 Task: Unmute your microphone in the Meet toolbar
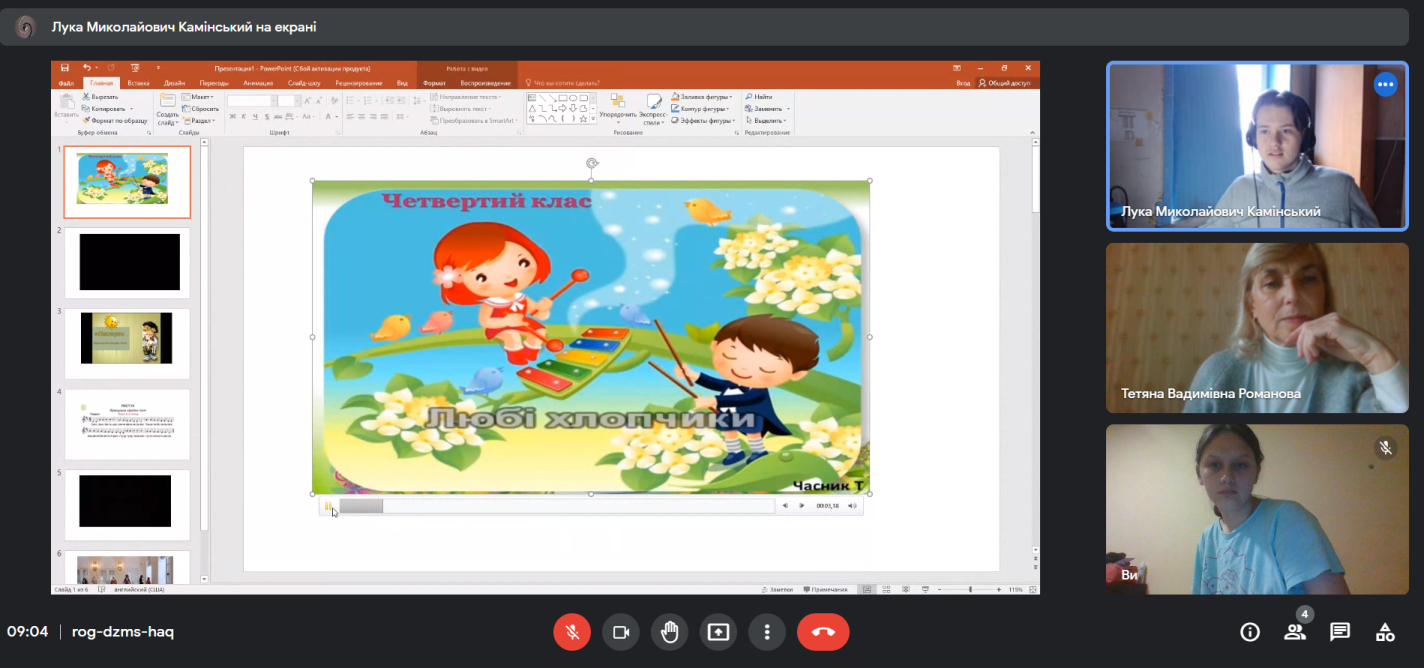[572, 632]
